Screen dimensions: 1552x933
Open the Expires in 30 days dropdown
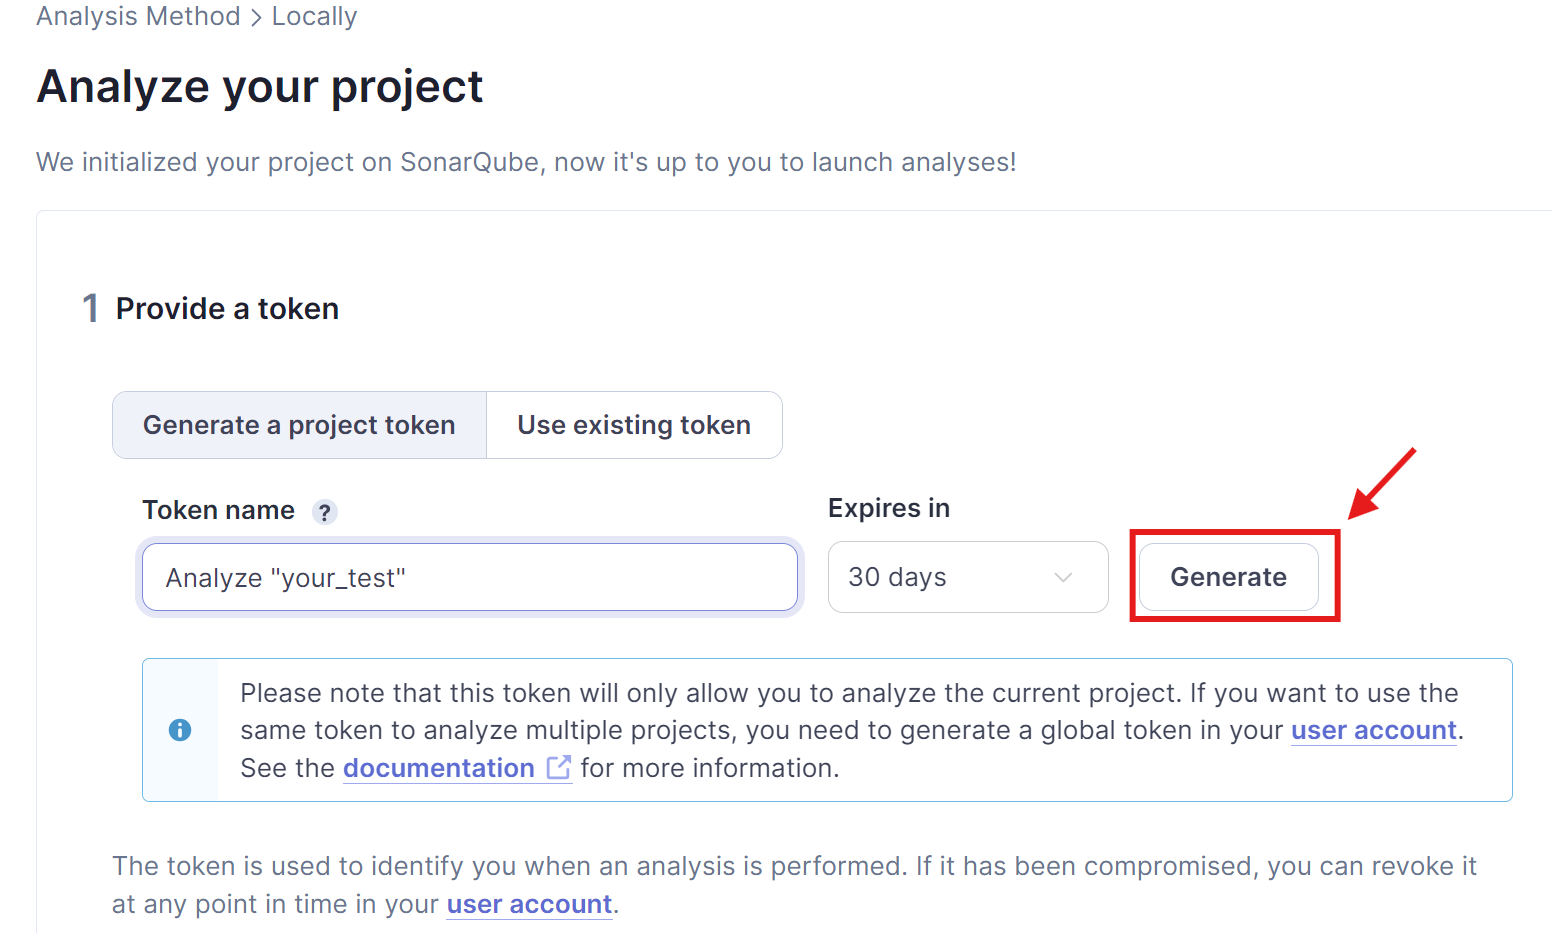pos(966,577)
